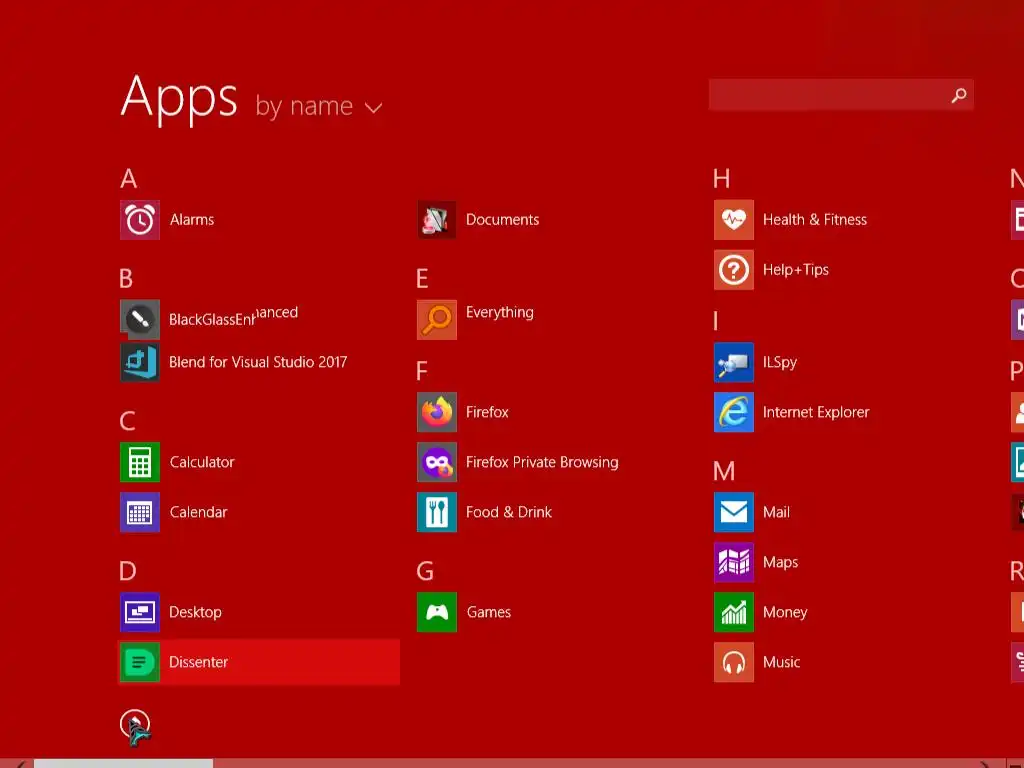Launch the Everything search icon

[437, 319]
